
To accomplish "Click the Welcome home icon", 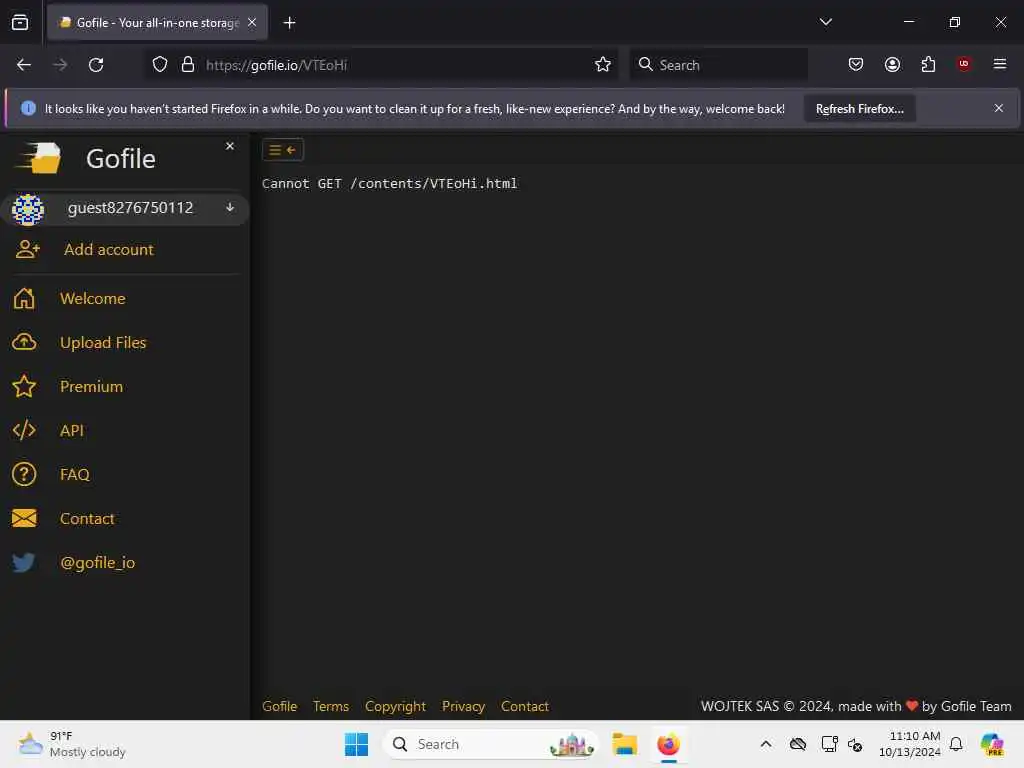I will (x=24, y=298).
